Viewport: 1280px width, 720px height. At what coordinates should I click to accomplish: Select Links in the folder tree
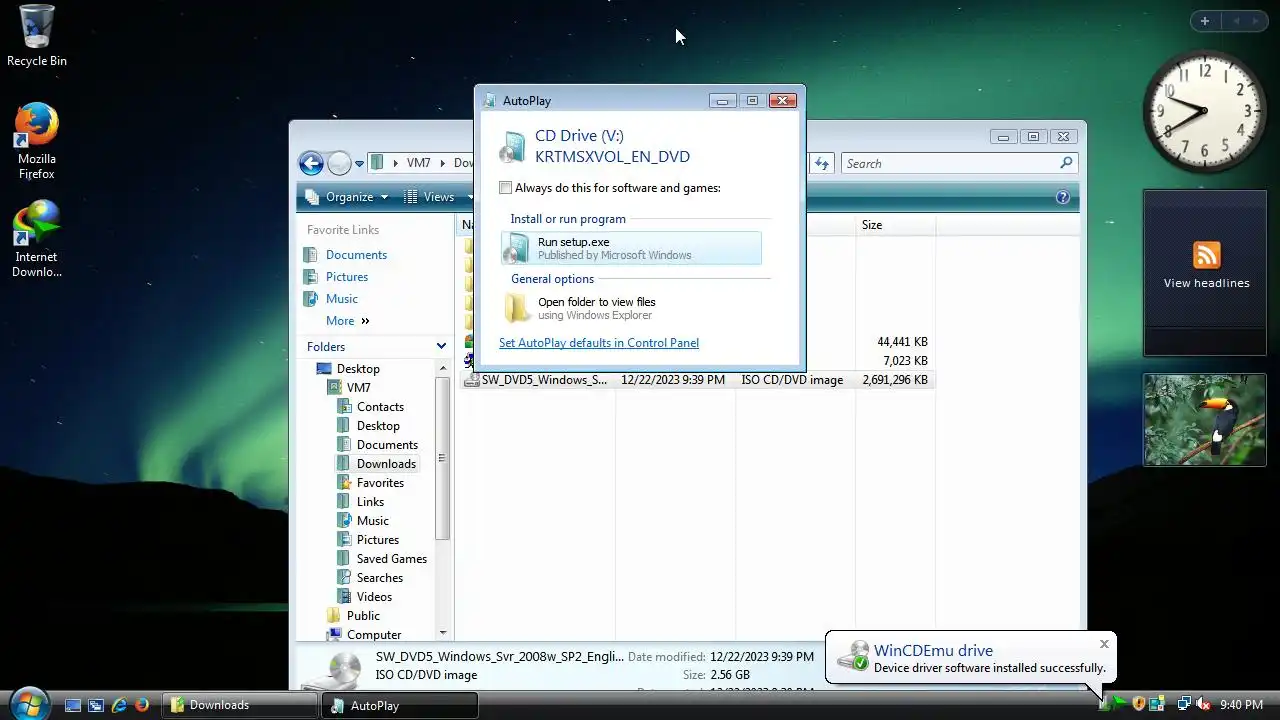pos(360,502)
